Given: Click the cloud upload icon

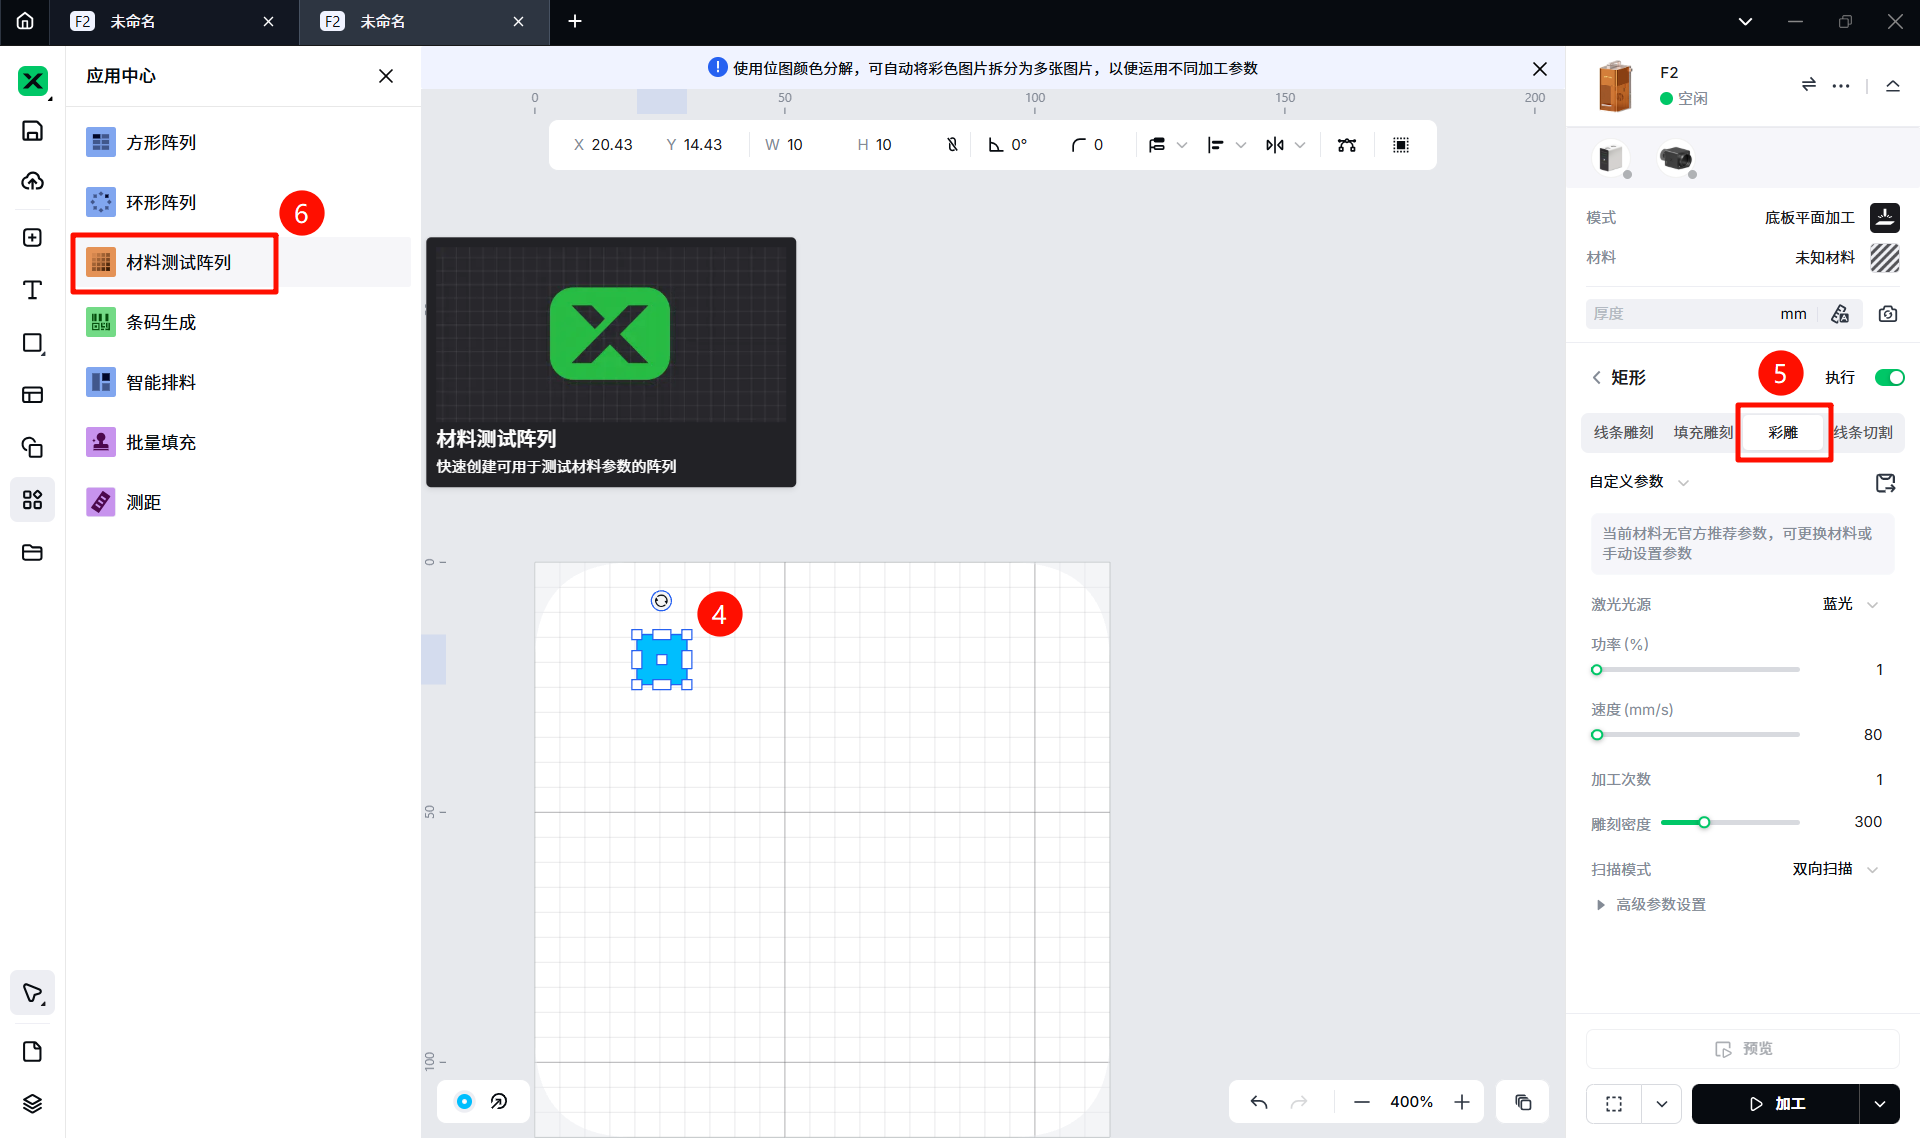Looking at the screenshot, I should pos(32,181).
